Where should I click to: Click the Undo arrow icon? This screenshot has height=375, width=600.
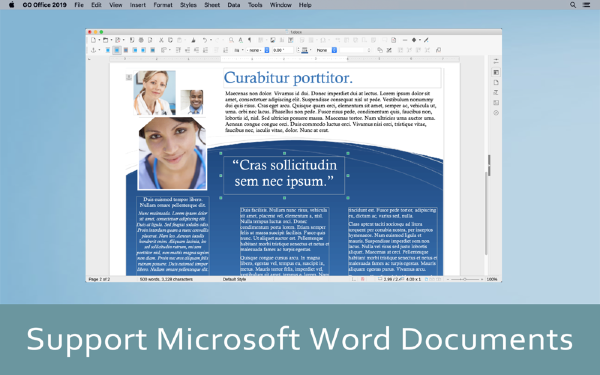pyautogui.click(x=205, y=40)
